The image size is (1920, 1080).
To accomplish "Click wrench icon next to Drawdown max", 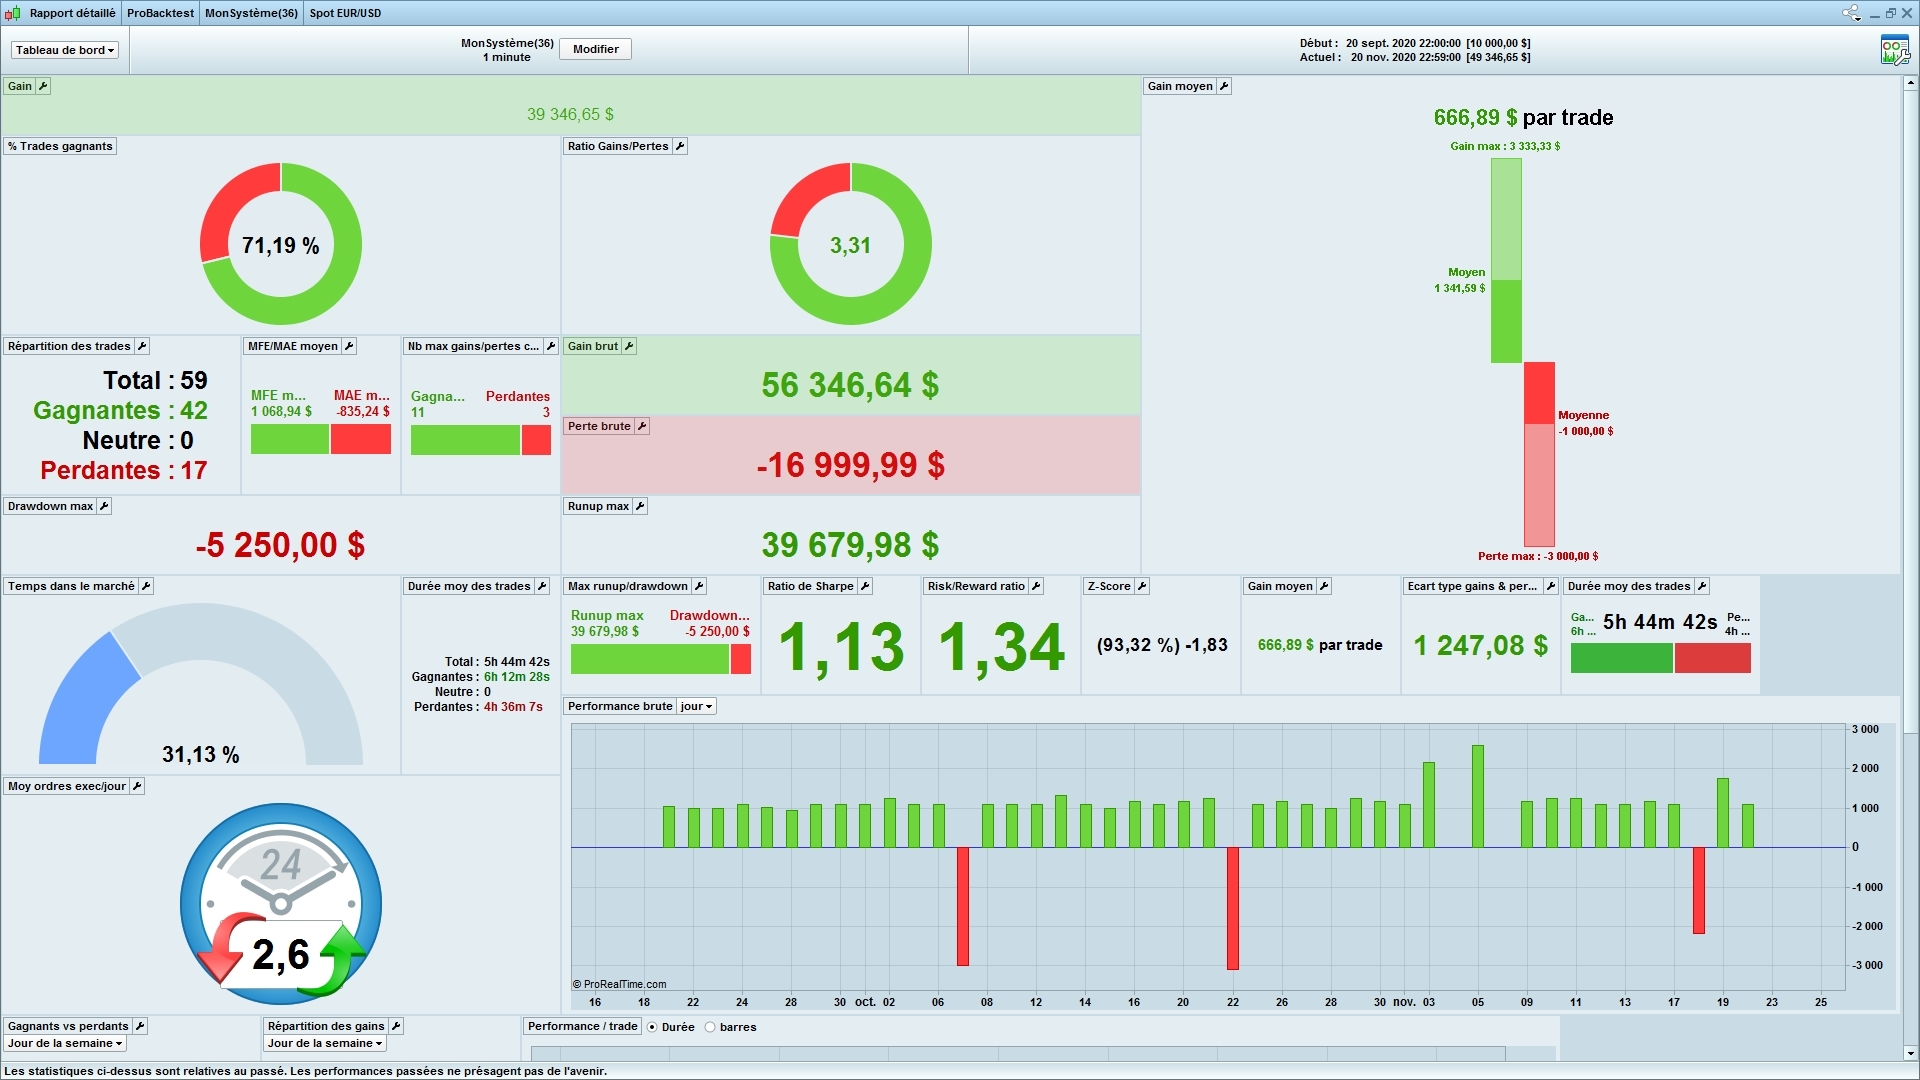I will pyautogui.click(x=104, y=506).
